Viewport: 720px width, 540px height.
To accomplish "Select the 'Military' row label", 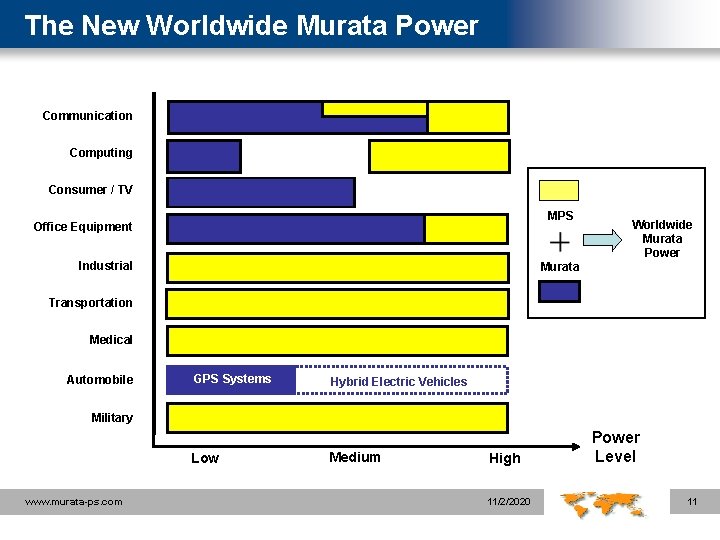I will [112, 418].
